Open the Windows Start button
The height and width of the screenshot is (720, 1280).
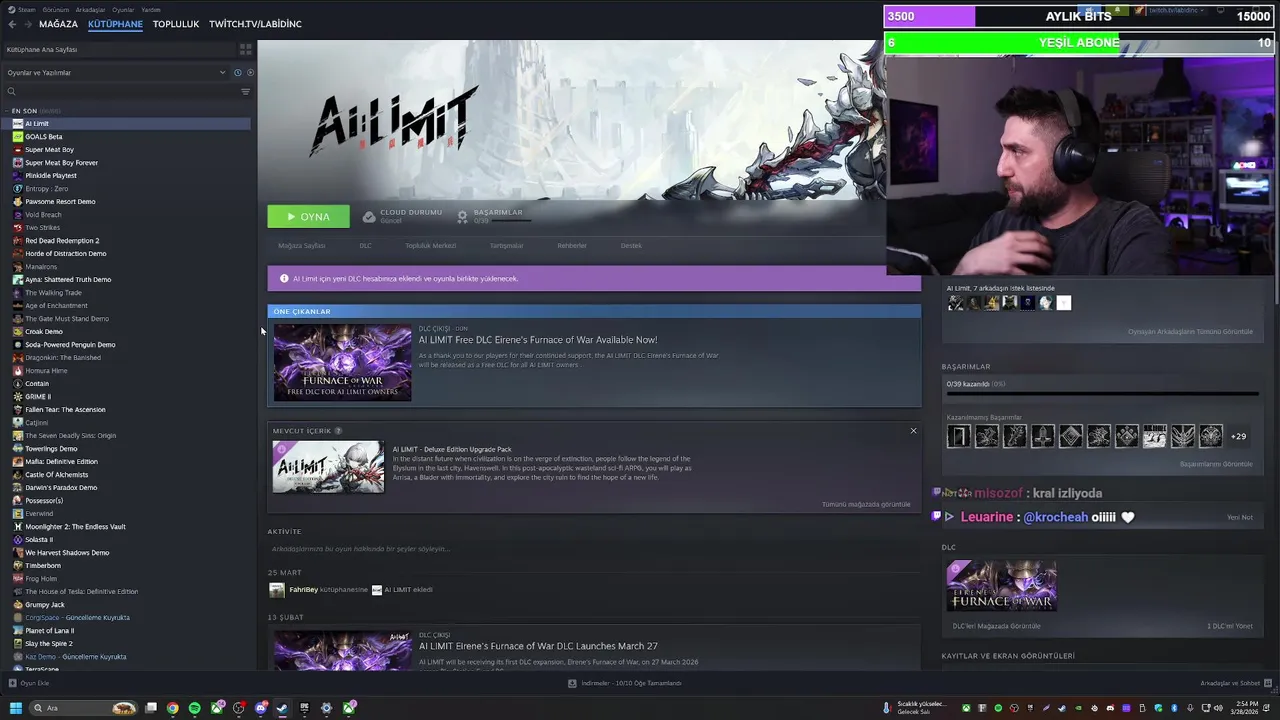(15, 708)
